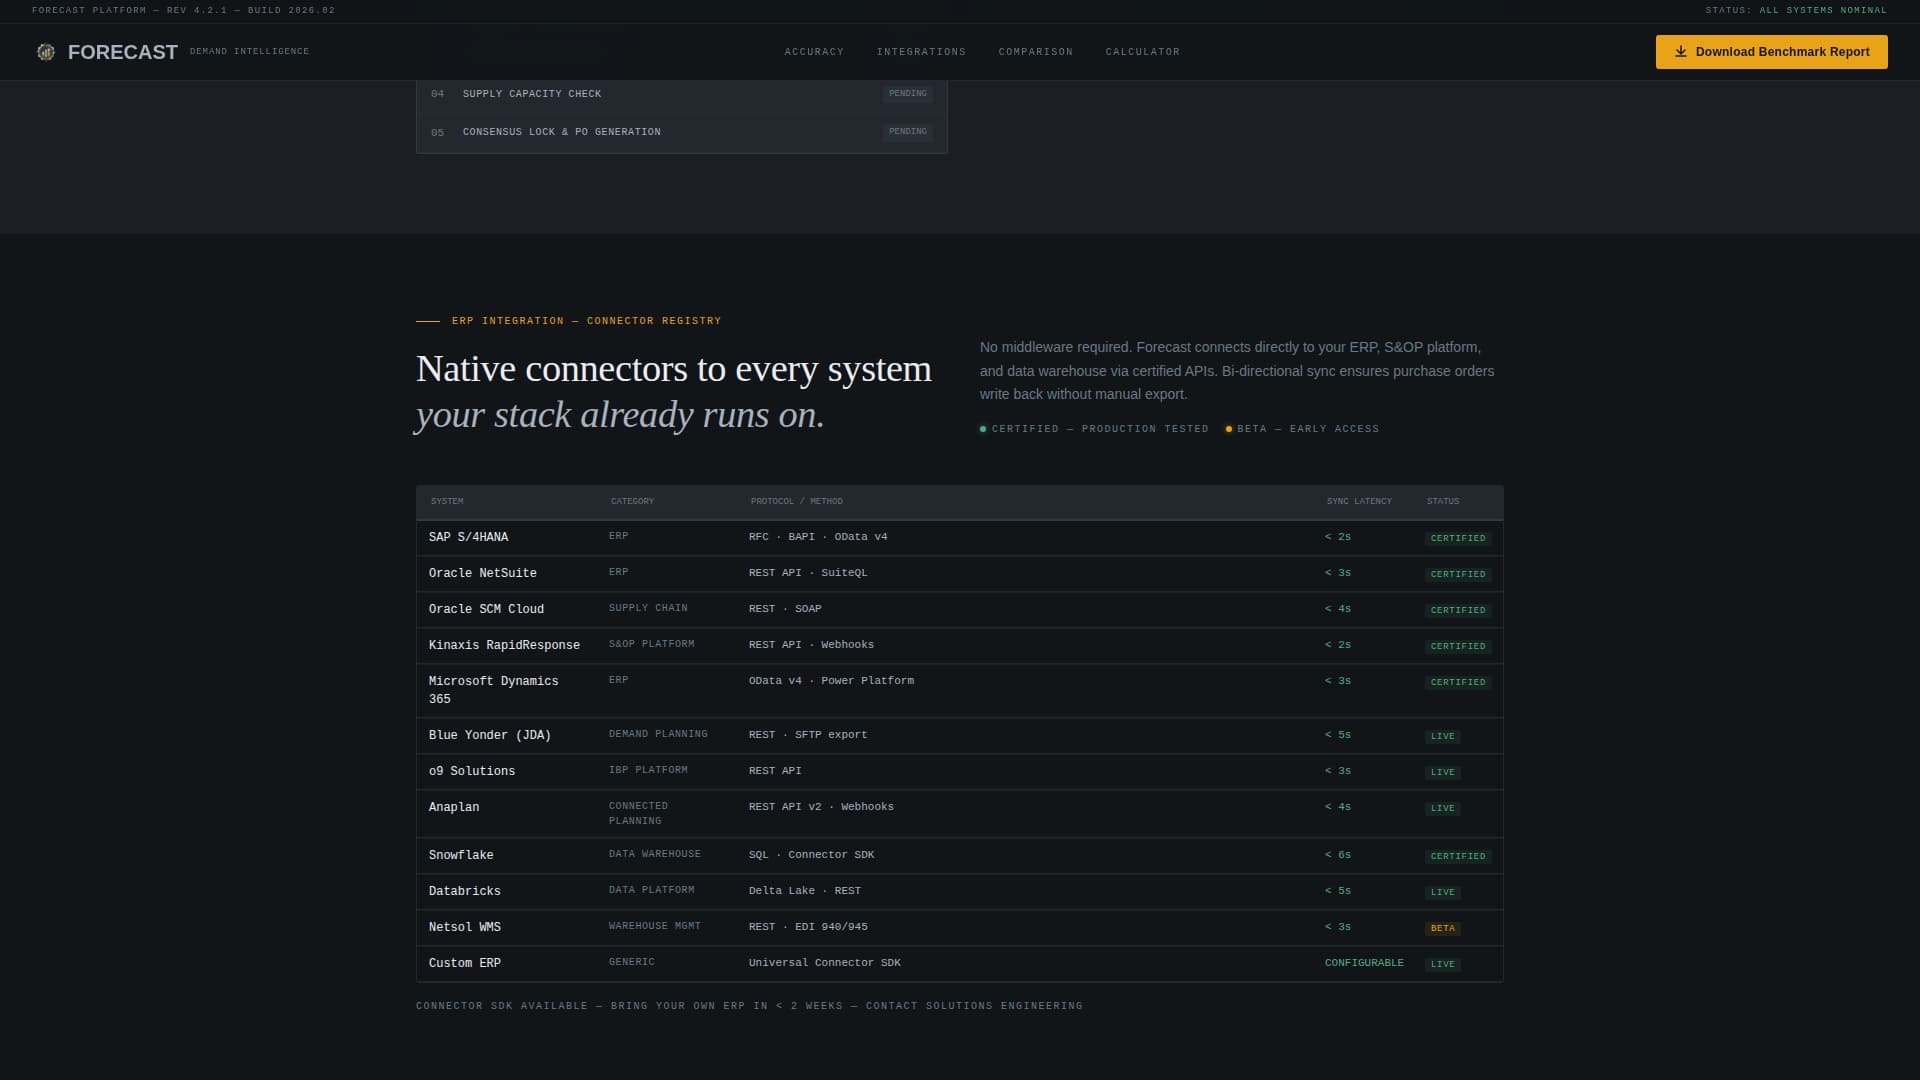The height and width of the screenshot is (1080, 1920).
Task: Select the Anaplan row name
Action: tap(453, 807)
